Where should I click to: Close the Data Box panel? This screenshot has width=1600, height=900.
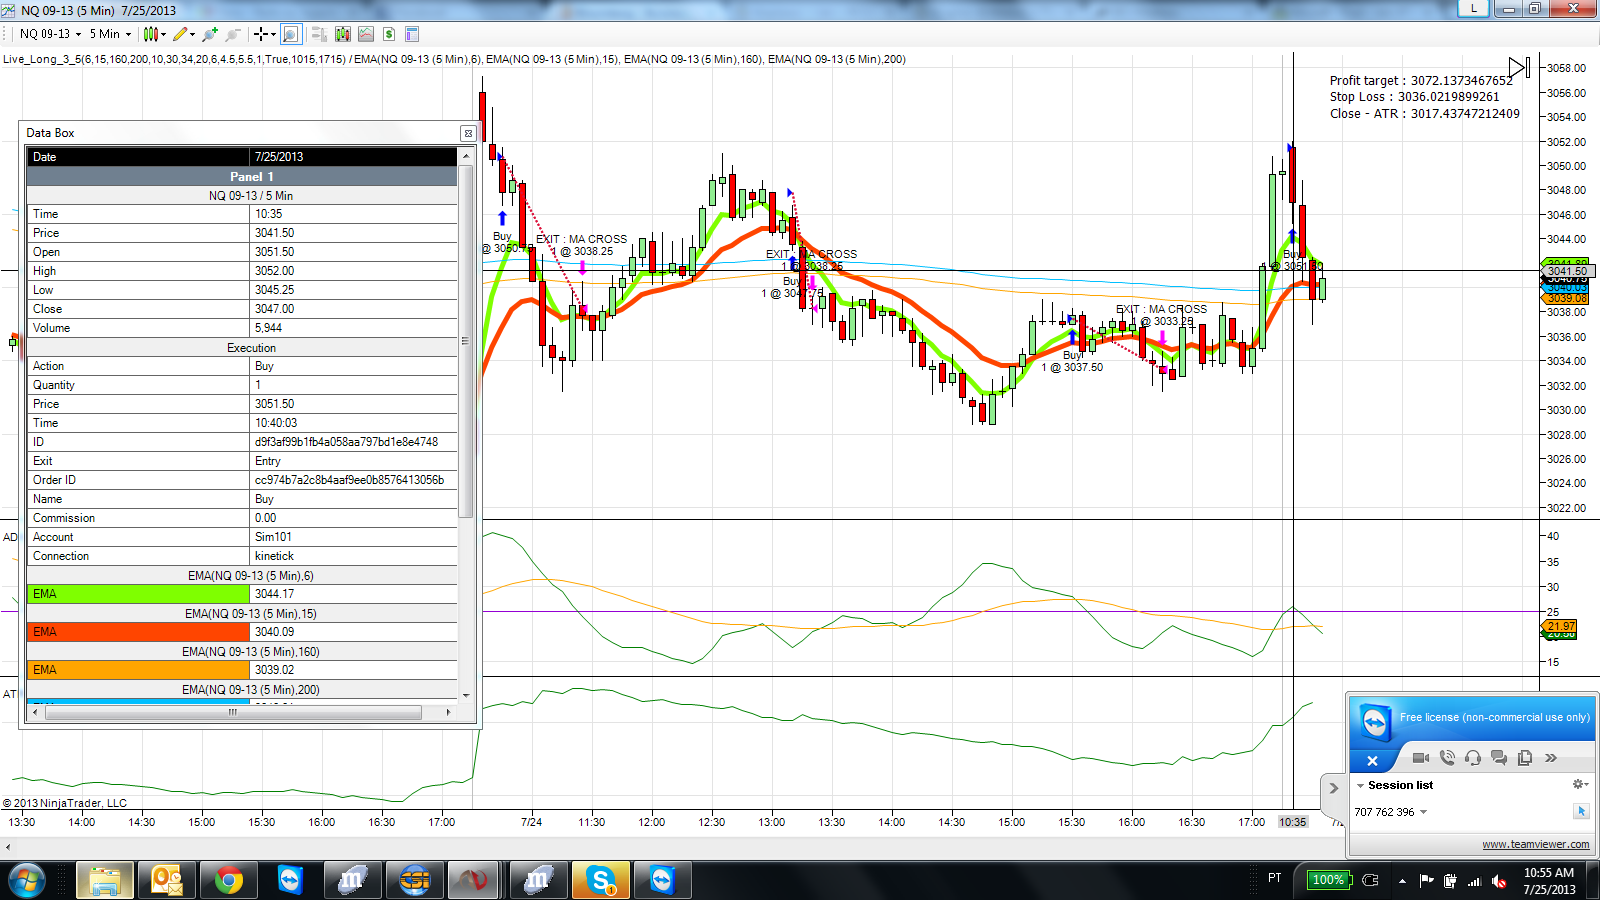[x=467, y=133]
